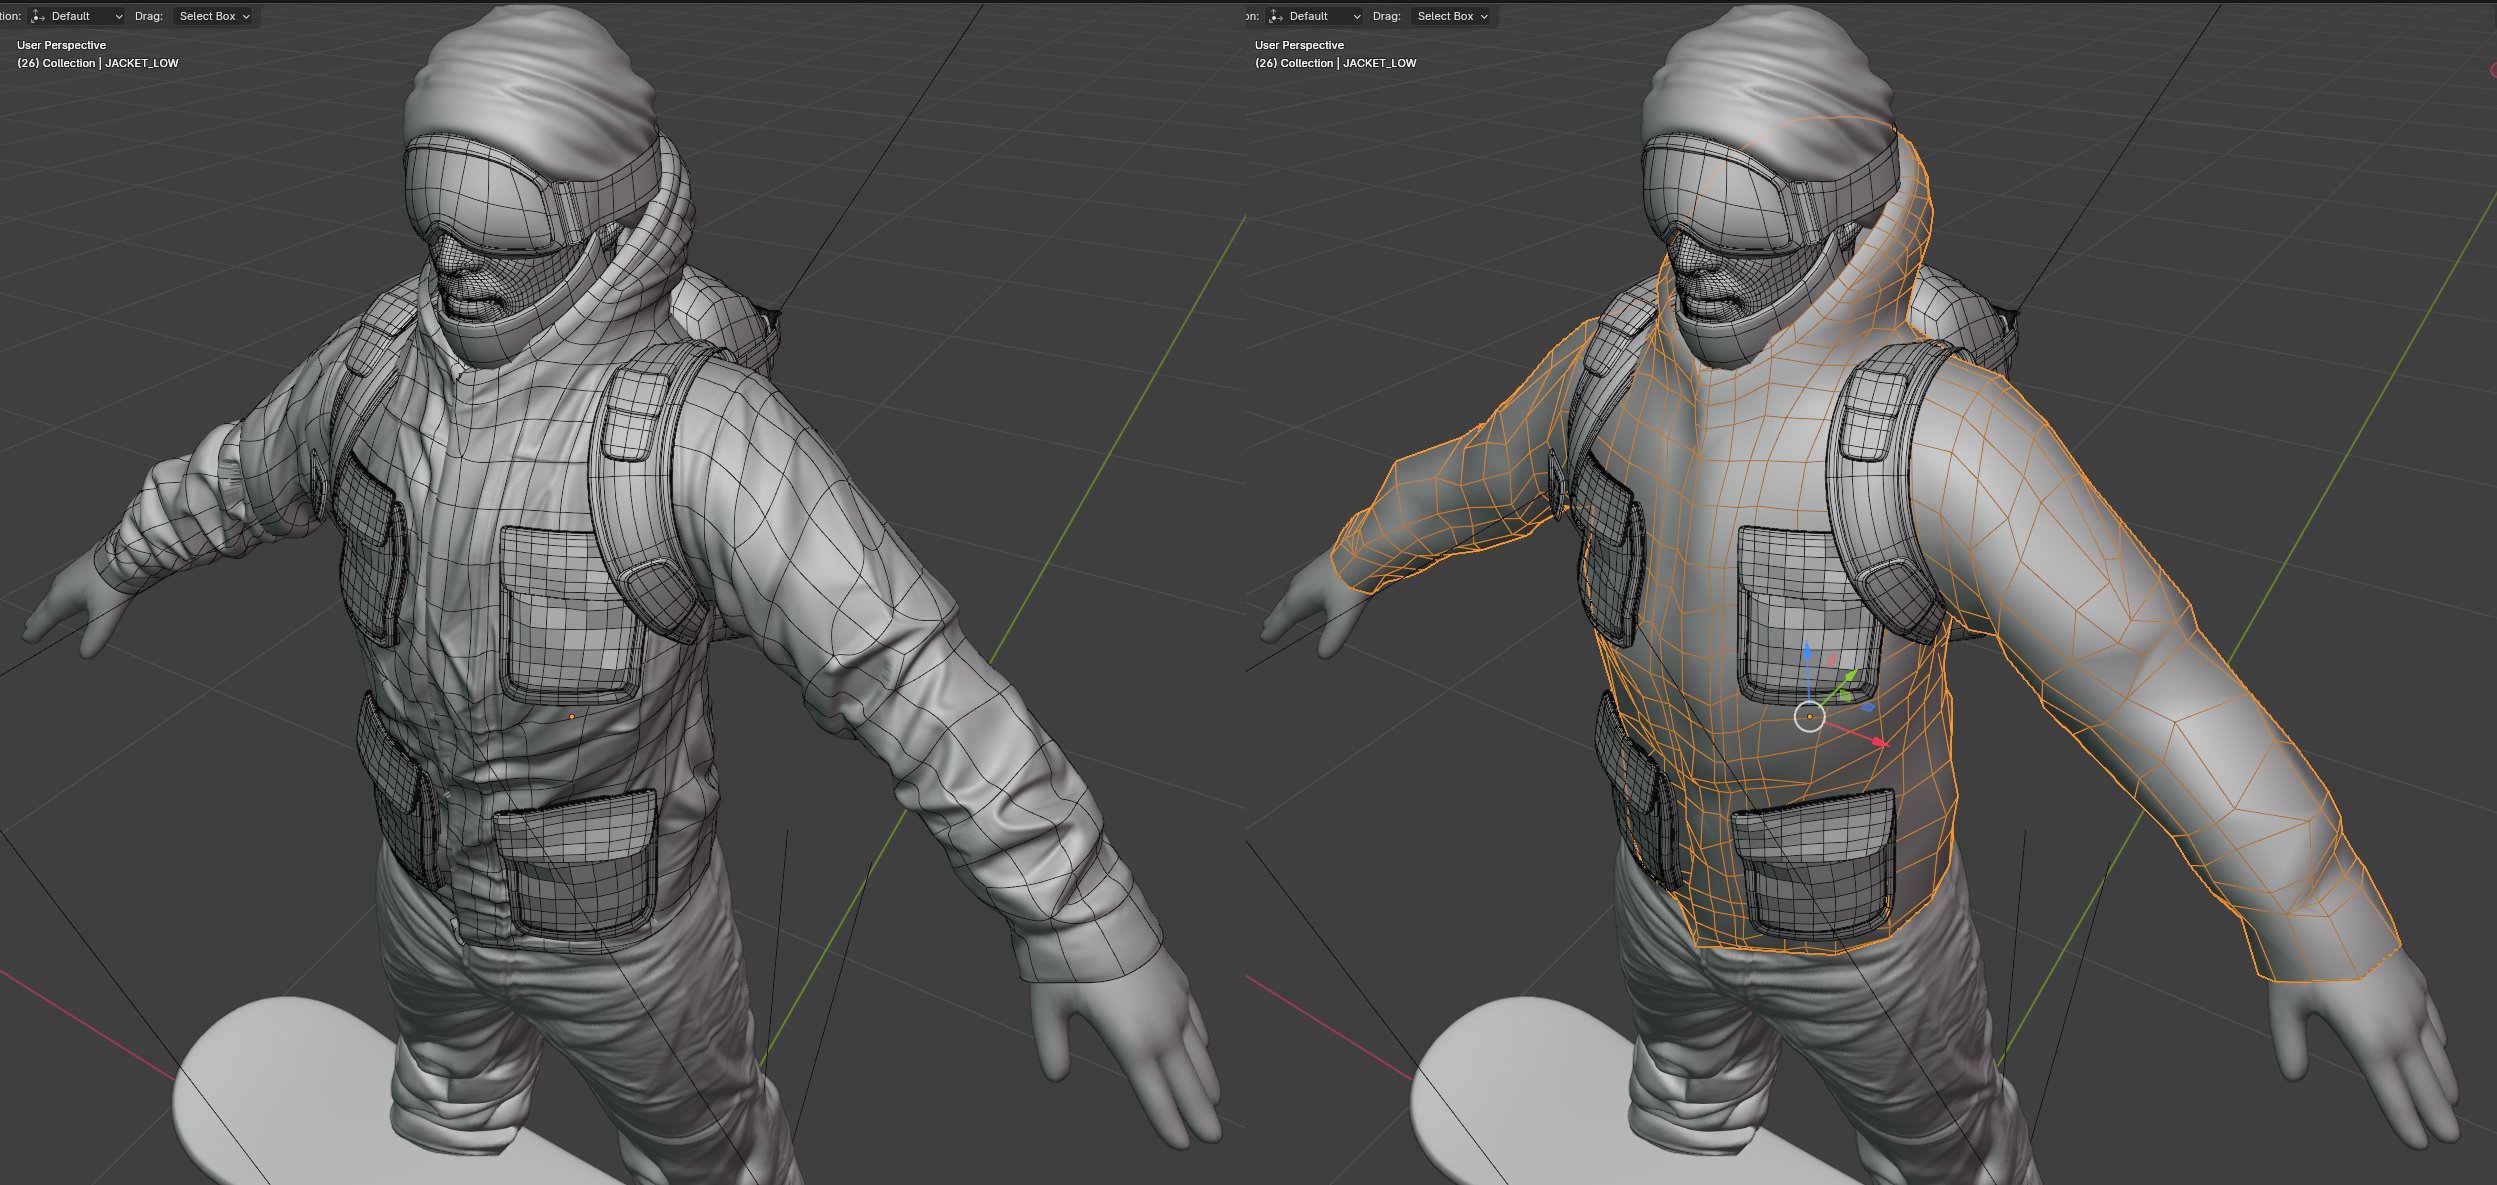Click the orange origin dot in left viewport
Screen dimensions: 2497x1185
point(572,716)
